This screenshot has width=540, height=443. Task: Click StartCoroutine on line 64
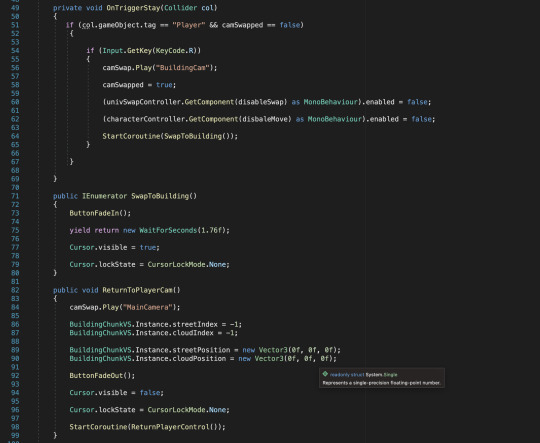131,136
